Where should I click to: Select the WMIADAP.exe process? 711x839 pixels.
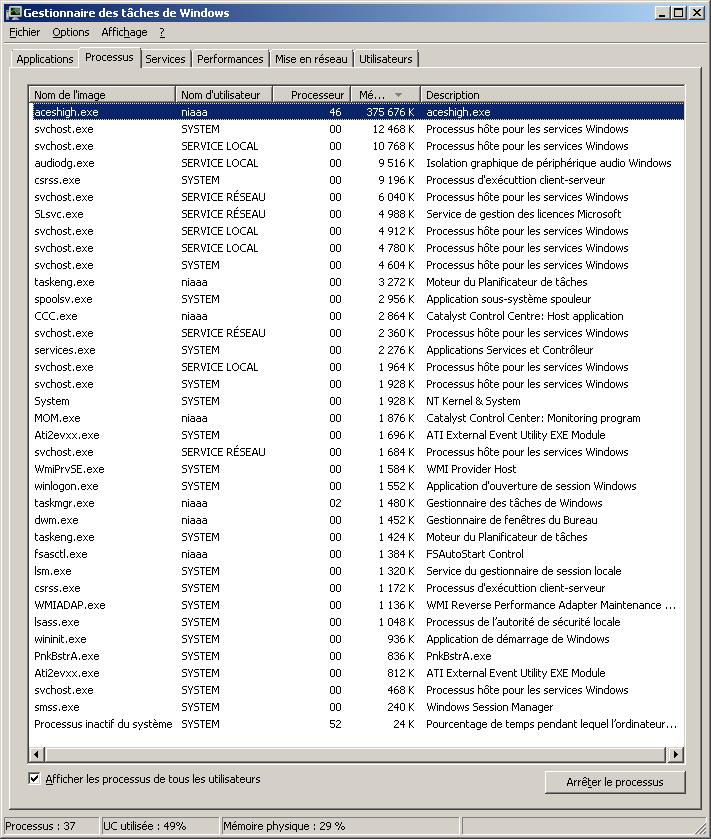(x=356, y=605)
